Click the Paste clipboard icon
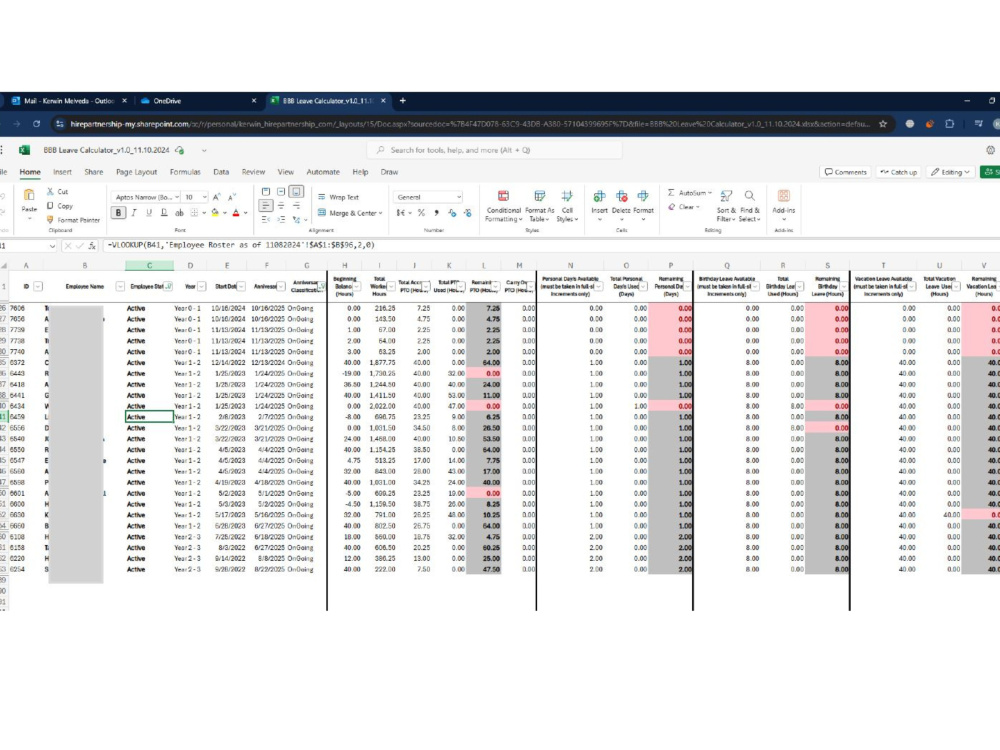Image resolution: width=1000 pixels, height=750 pixels. (x=29, y=195)
